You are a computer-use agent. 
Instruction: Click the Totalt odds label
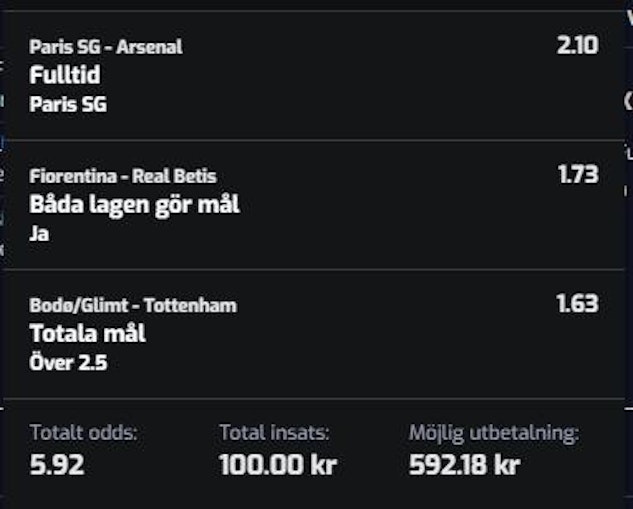[x=84, y=433]
